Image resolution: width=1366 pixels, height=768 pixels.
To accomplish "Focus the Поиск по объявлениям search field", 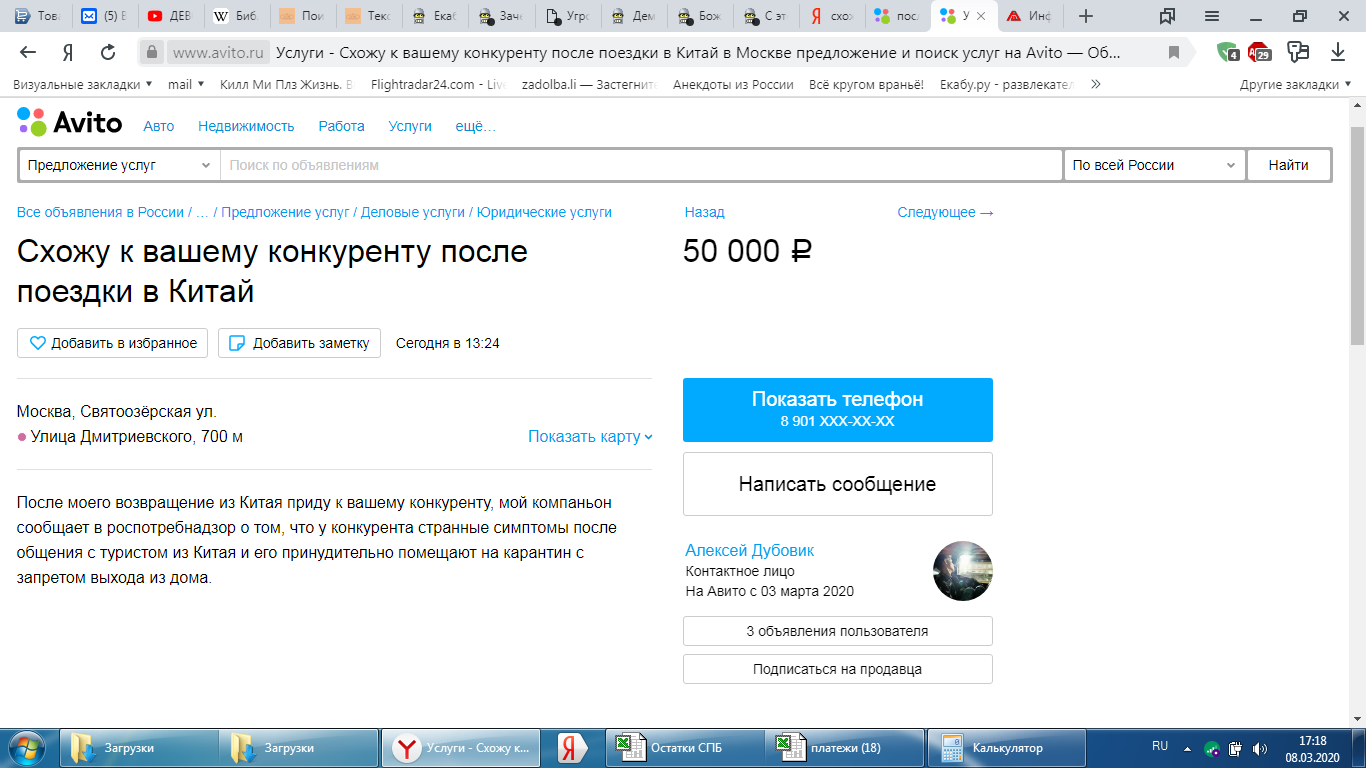I will pos(640,165).
